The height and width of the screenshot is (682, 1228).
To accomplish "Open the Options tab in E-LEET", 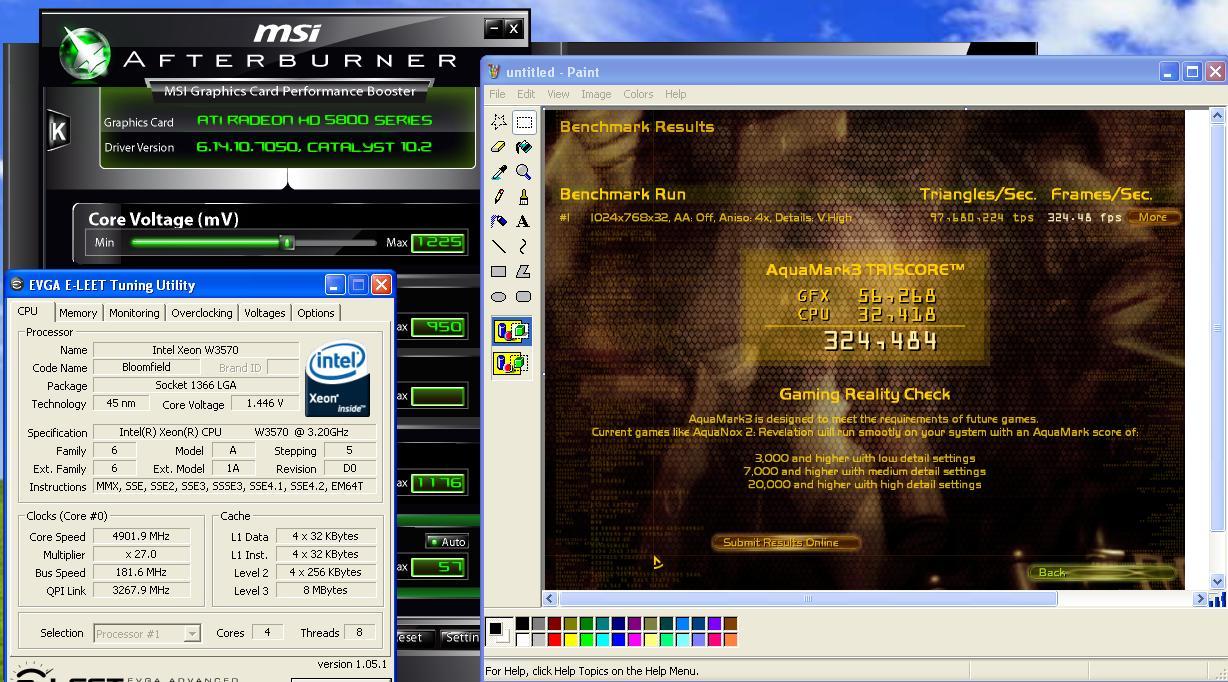I will [x=316, y=313].
